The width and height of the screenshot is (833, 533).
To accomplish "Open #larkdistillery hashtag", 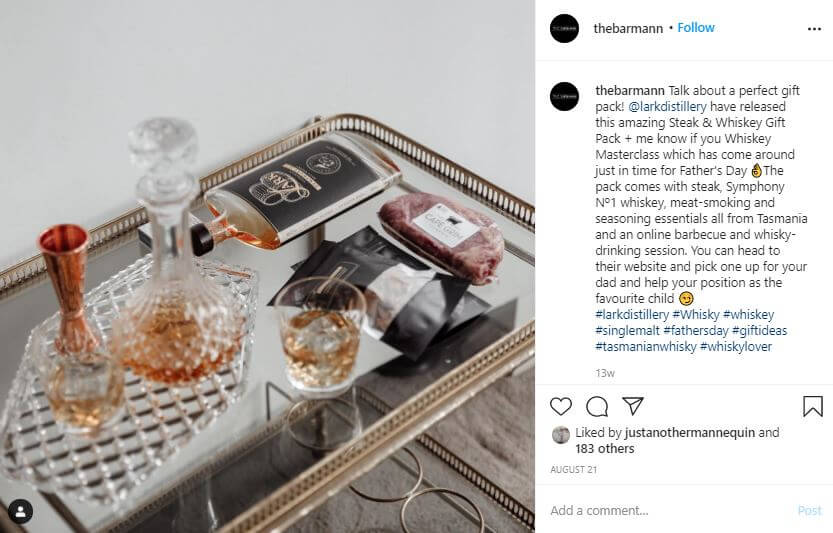I will click(x=632, y=314).
